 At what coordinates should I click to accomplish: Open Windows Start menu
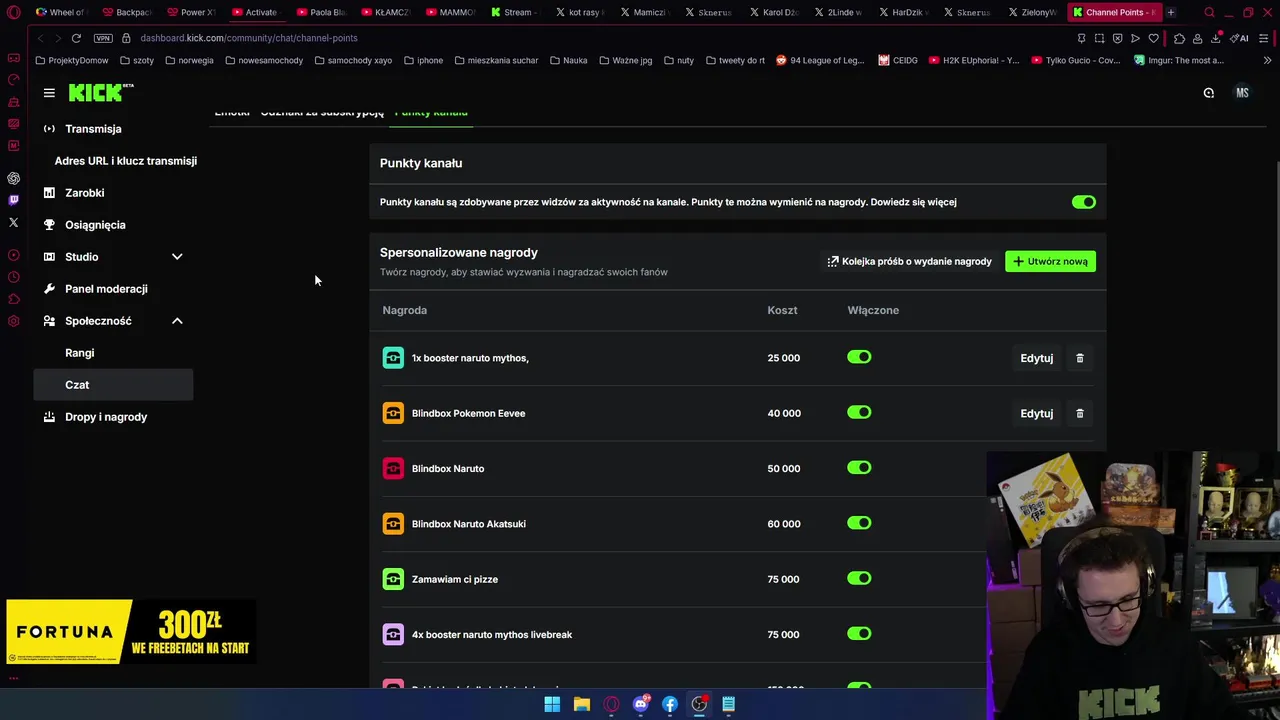tap(552, 704)
